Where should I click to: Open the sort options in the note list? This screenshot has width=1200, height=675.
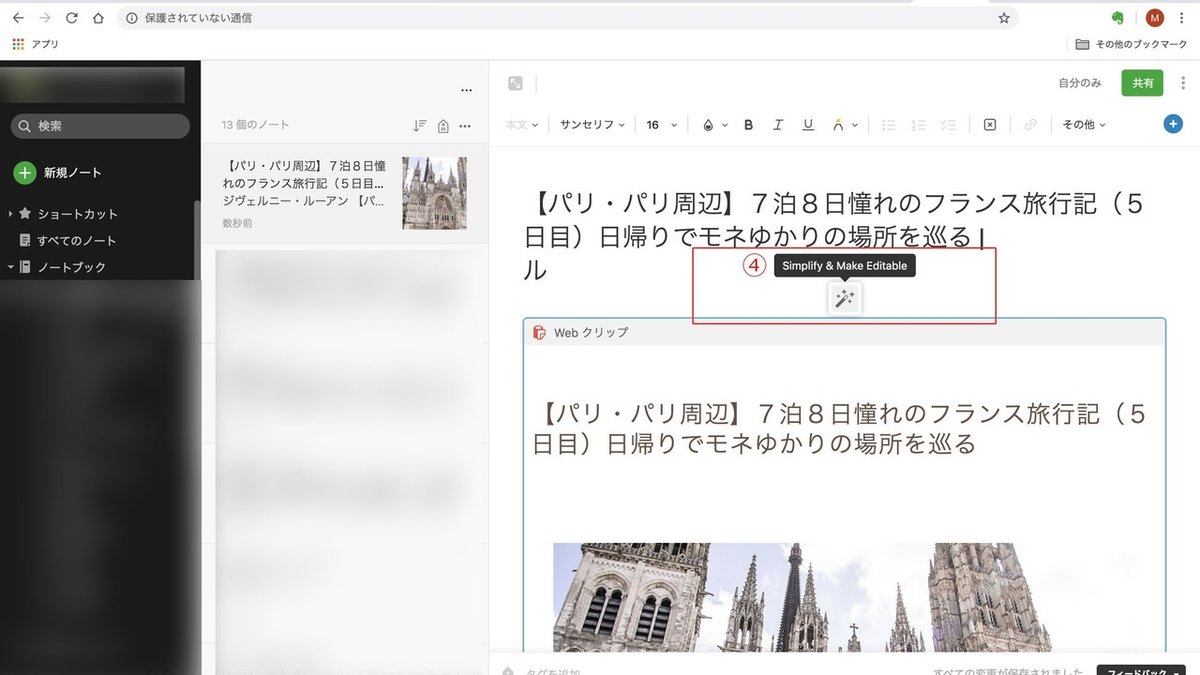coord(419,124)
